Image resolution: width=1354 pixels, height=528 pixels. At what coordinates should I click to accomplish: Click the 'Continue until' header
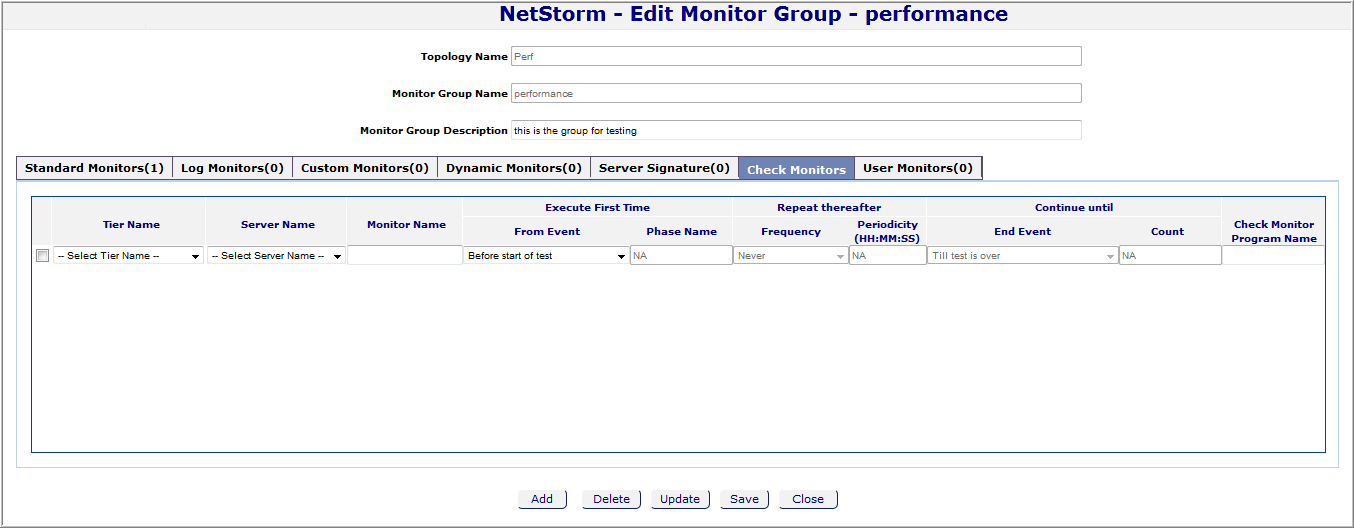pos(1074,207)
